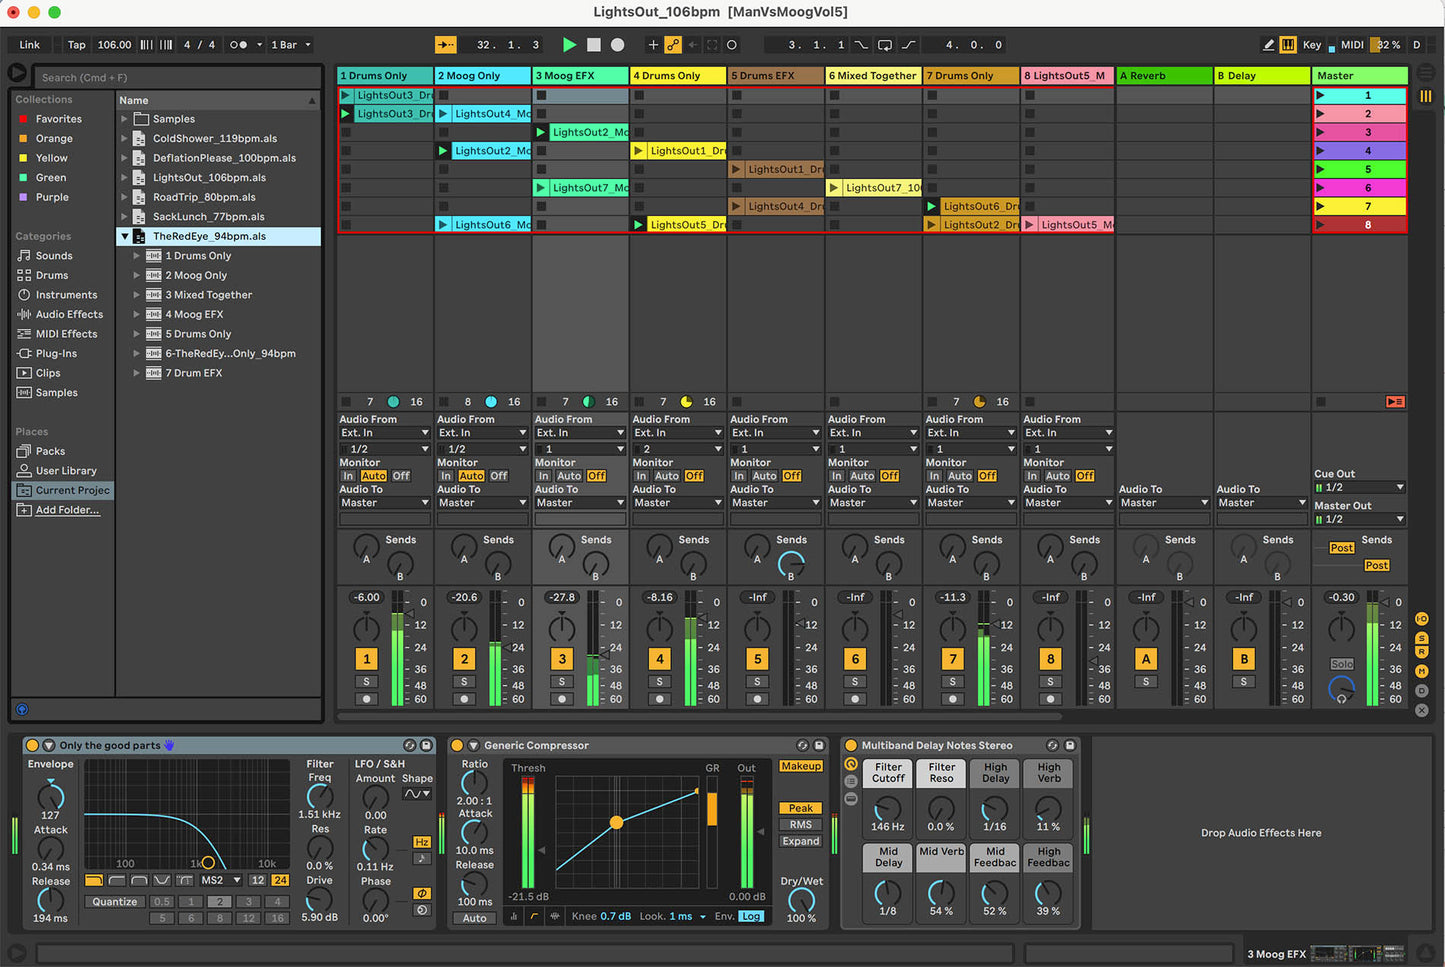This screenshot has width=1445, height=967.
Task: Toggle track 4 activator button
Action: 659,659
